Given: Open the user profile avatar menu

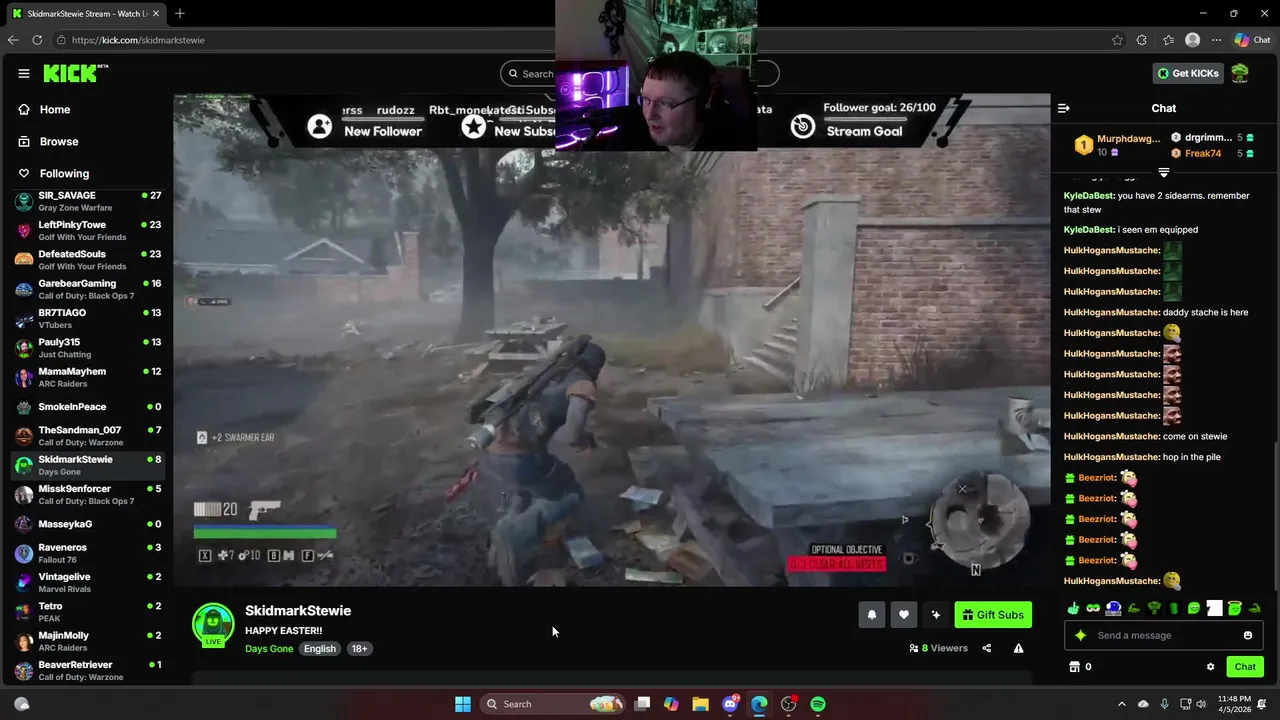Looking at the screenshot, I should (1240, 73).
